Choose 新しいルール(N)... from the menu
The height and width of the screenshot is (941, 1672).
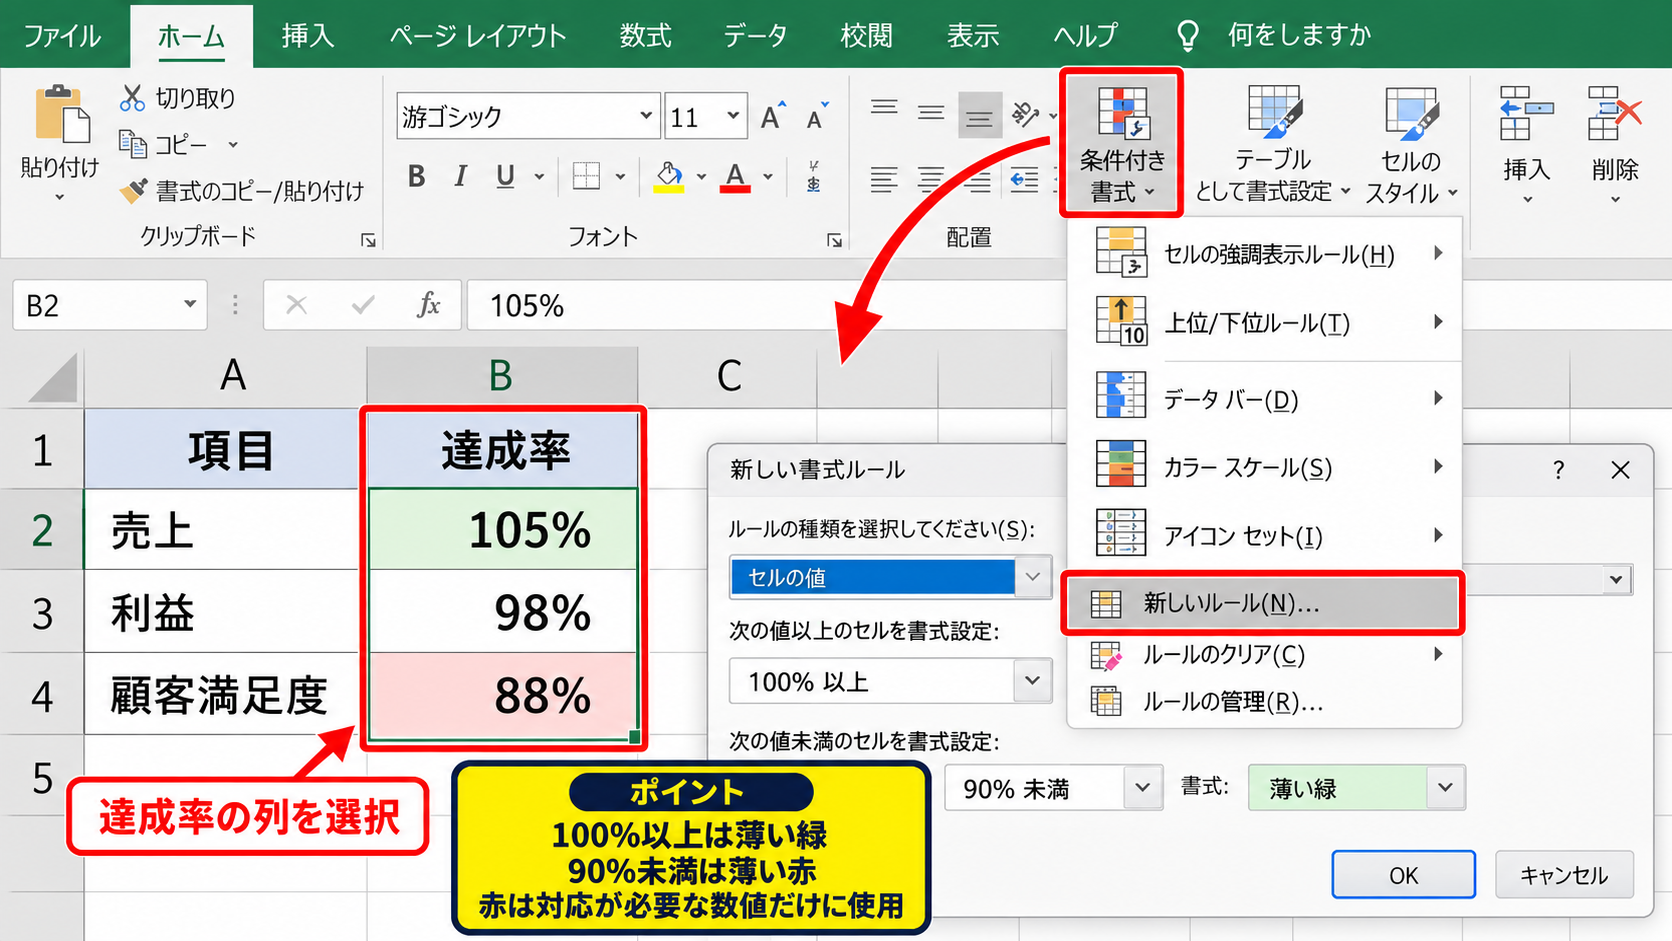point(1262,603)
